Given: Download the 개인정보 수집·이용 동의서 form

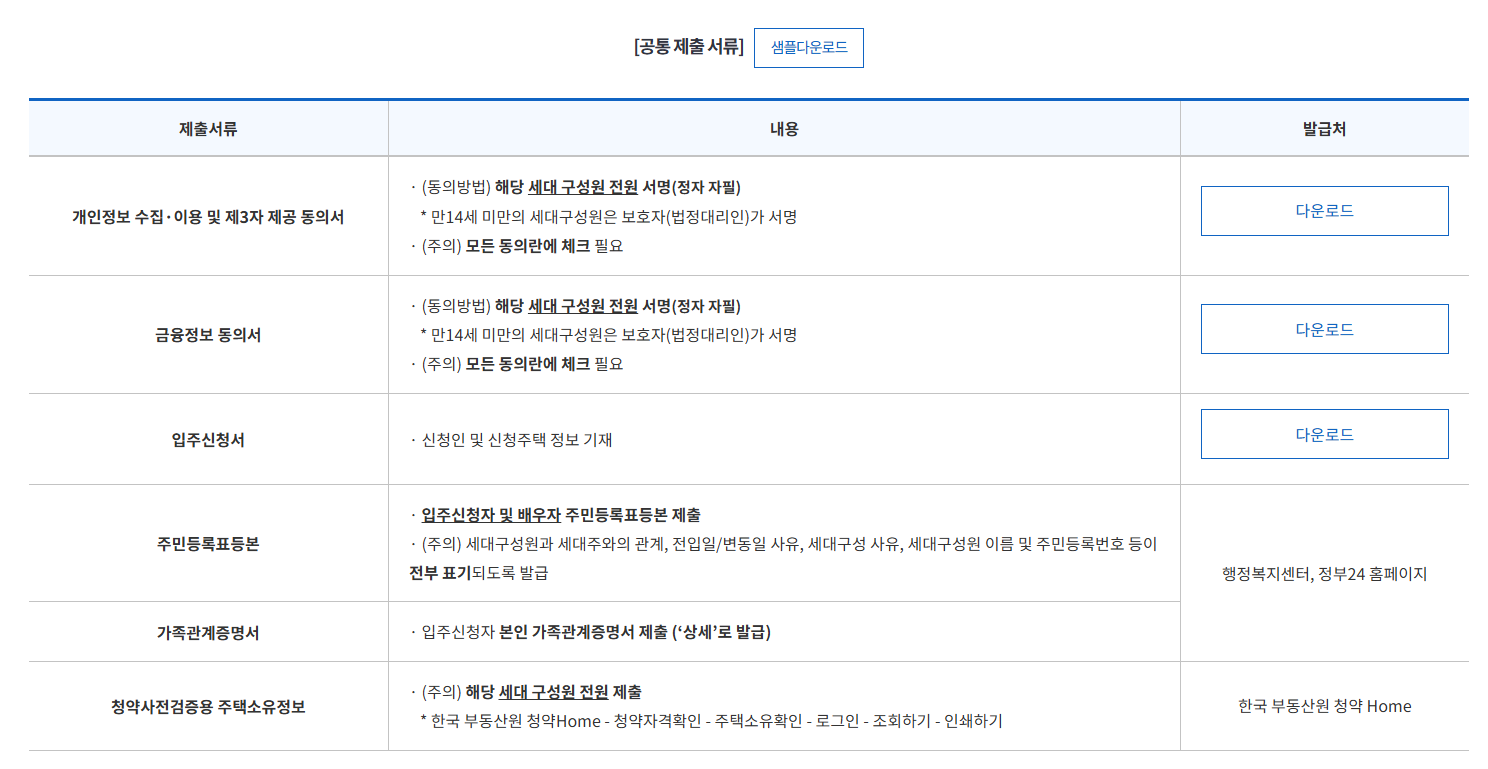Looking at the screenshot, I should tap(1324, 211).
